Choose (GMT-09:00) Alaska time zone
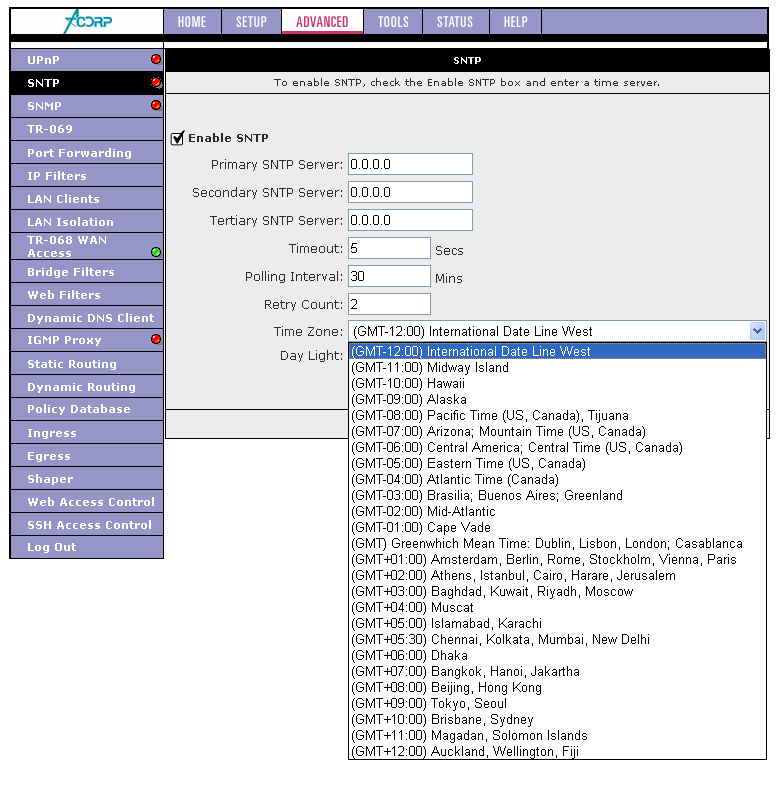The width and height of the screenshot is (779, 796). coord(557,400)
